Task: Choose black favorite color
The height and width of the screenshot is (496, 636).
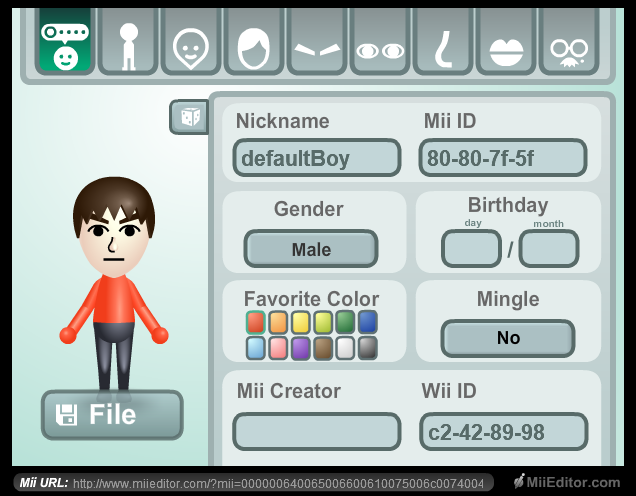Action: [x=367, y=348]
